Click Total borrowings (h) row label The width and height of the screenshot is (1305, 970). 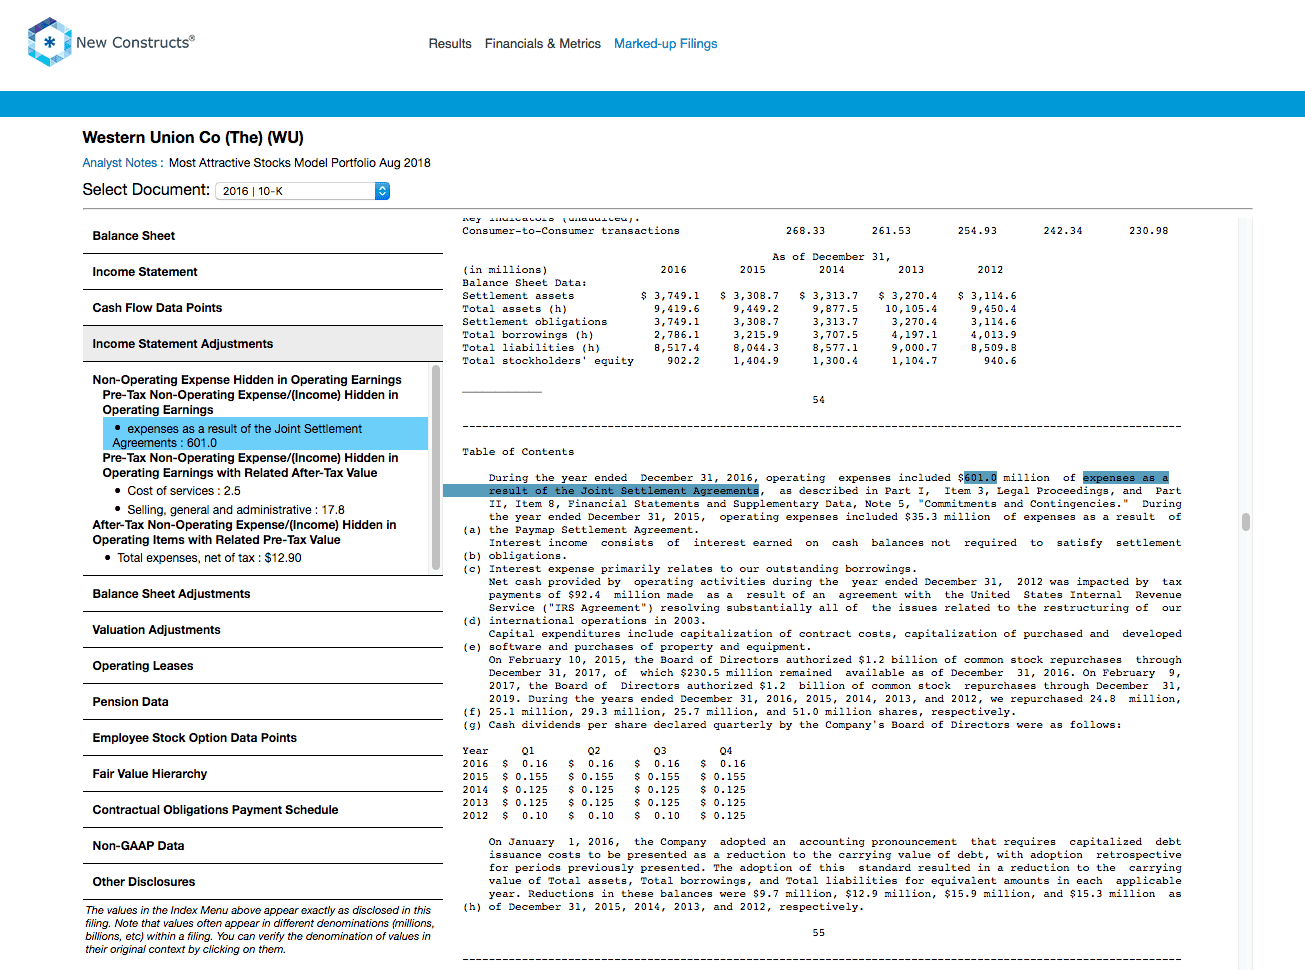point(528,335)
